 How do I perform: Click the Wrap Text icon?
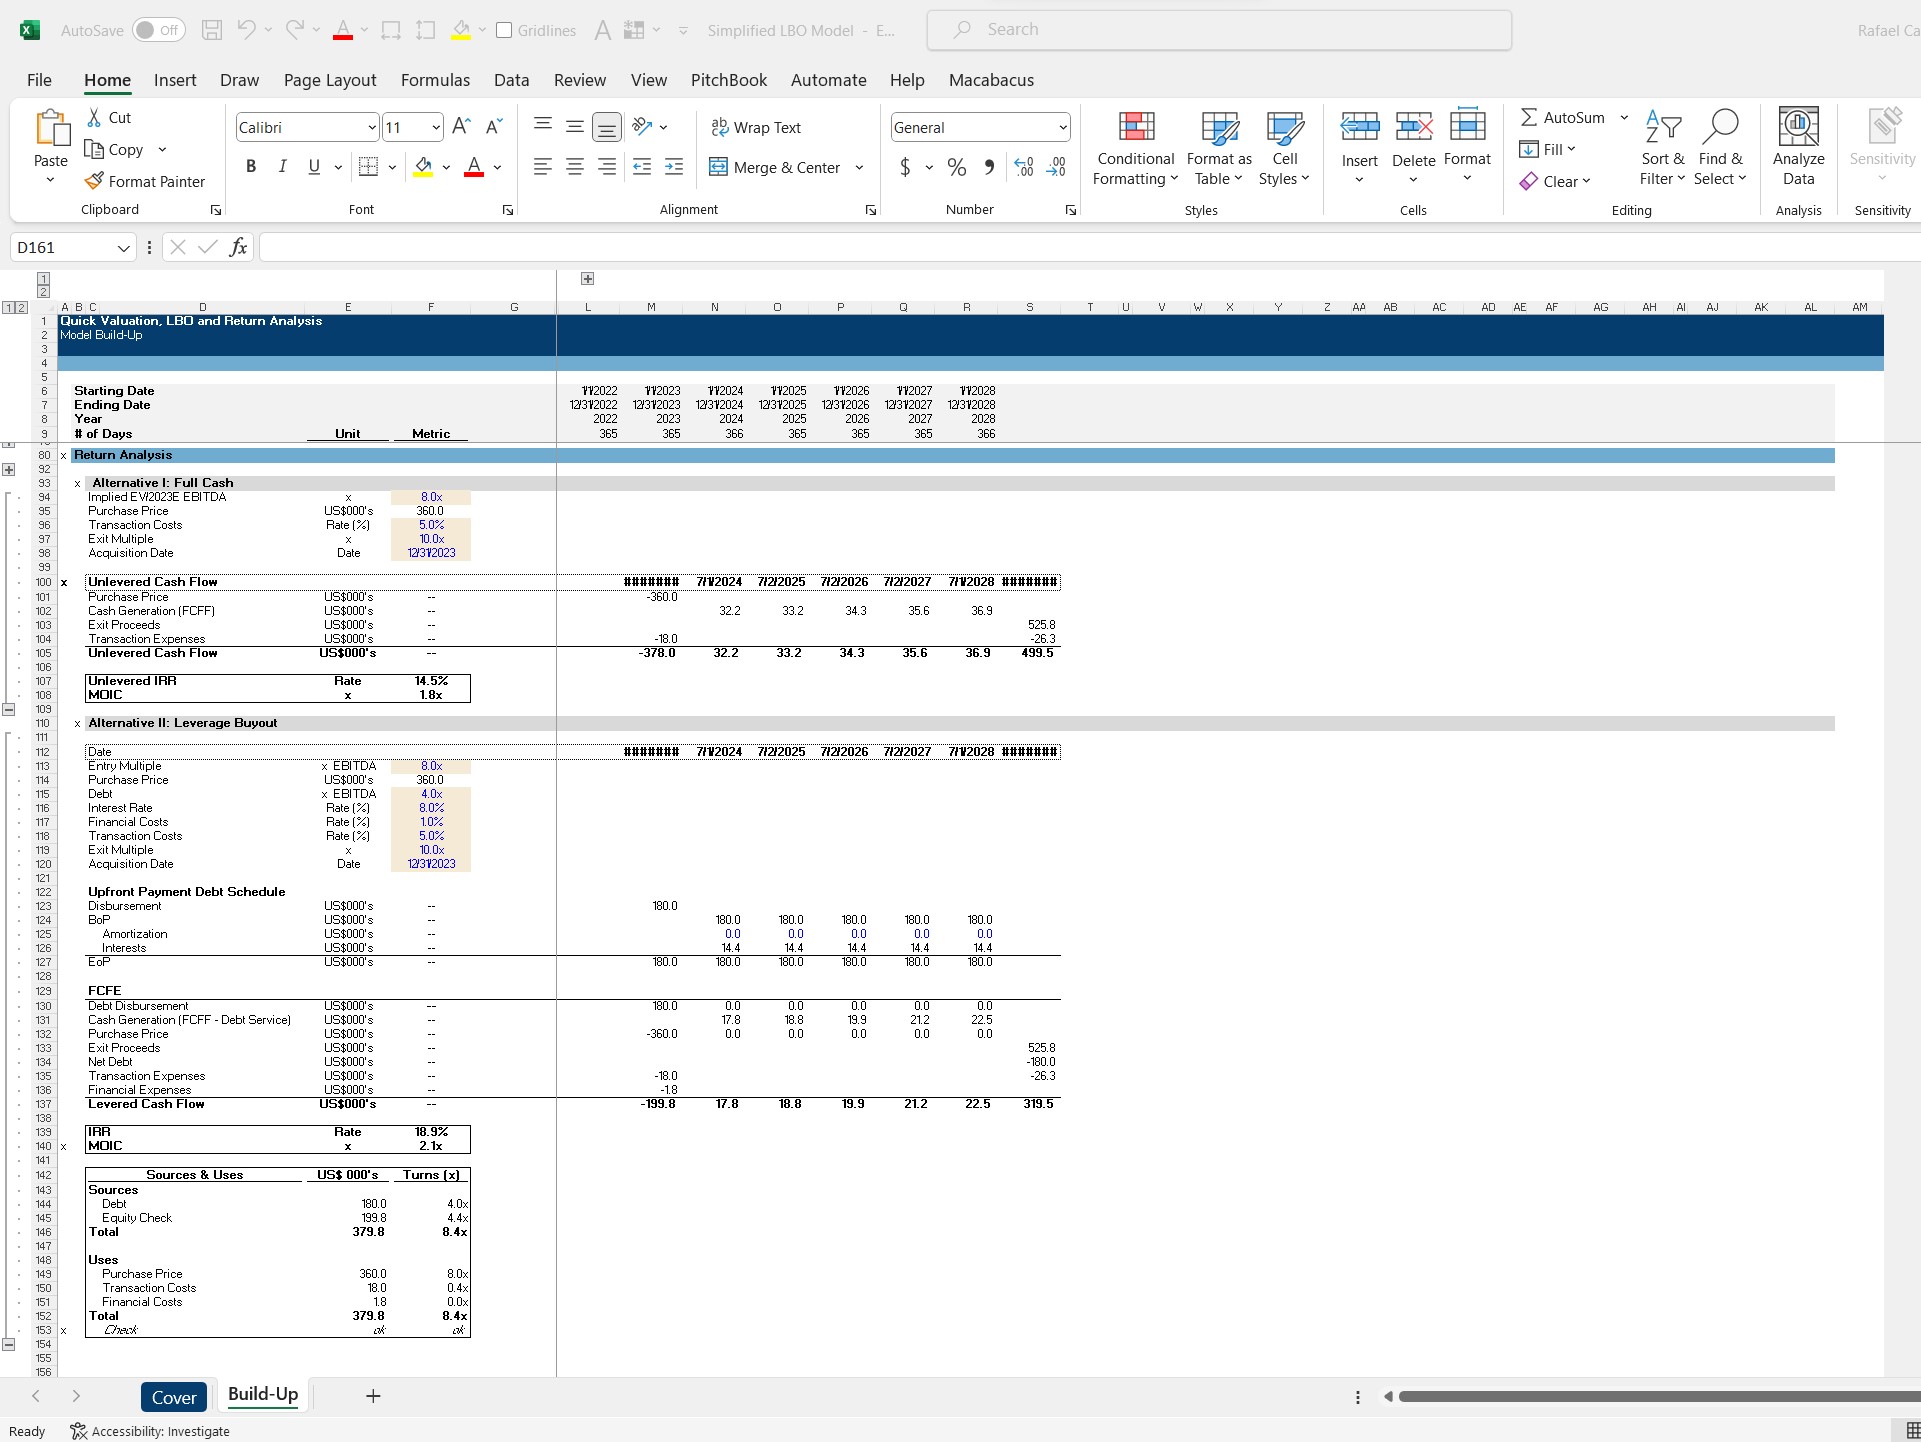719,127
